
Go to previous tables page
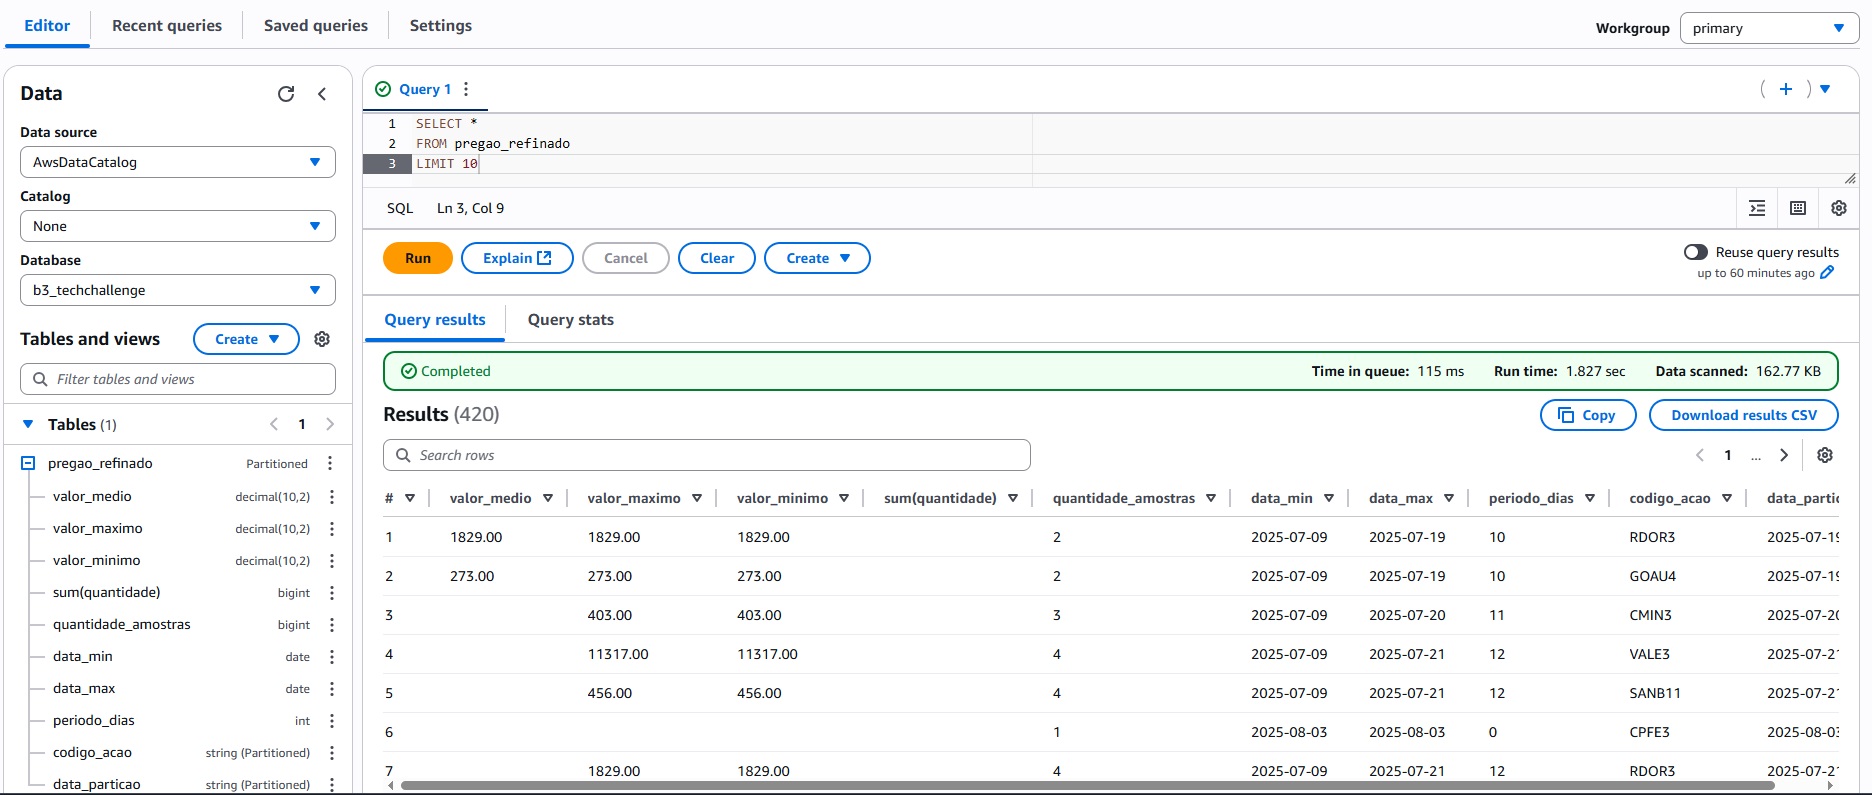pos(274,424)
